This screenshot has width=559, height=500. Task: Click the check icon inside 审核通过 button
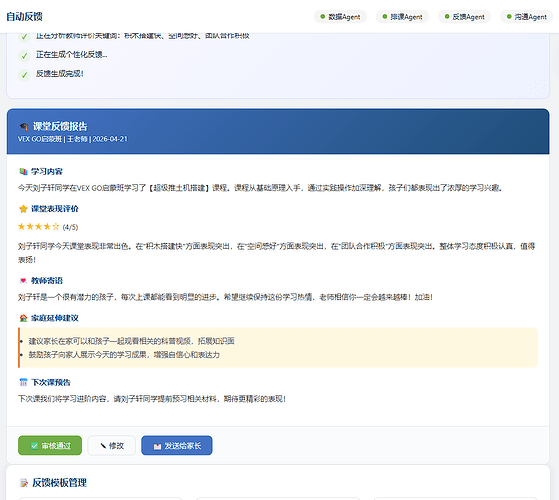(34, 446)
